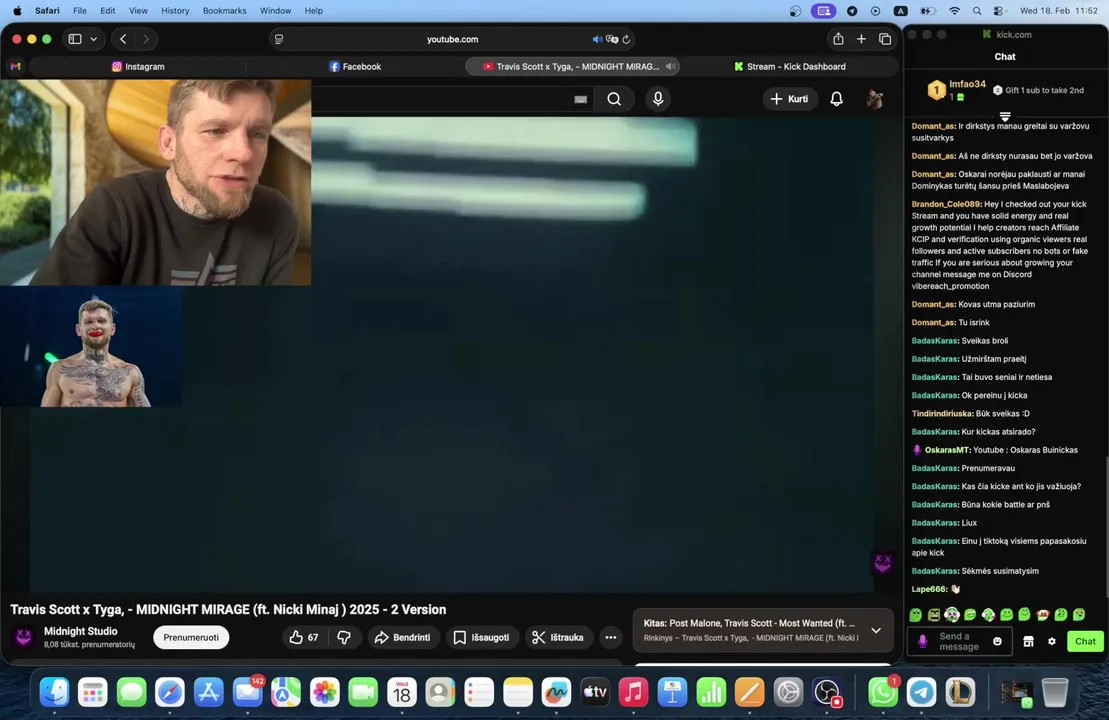Open League of Legends icon in the Dock
Screen dimensions: 1109x720
click(x=960, y=692)
